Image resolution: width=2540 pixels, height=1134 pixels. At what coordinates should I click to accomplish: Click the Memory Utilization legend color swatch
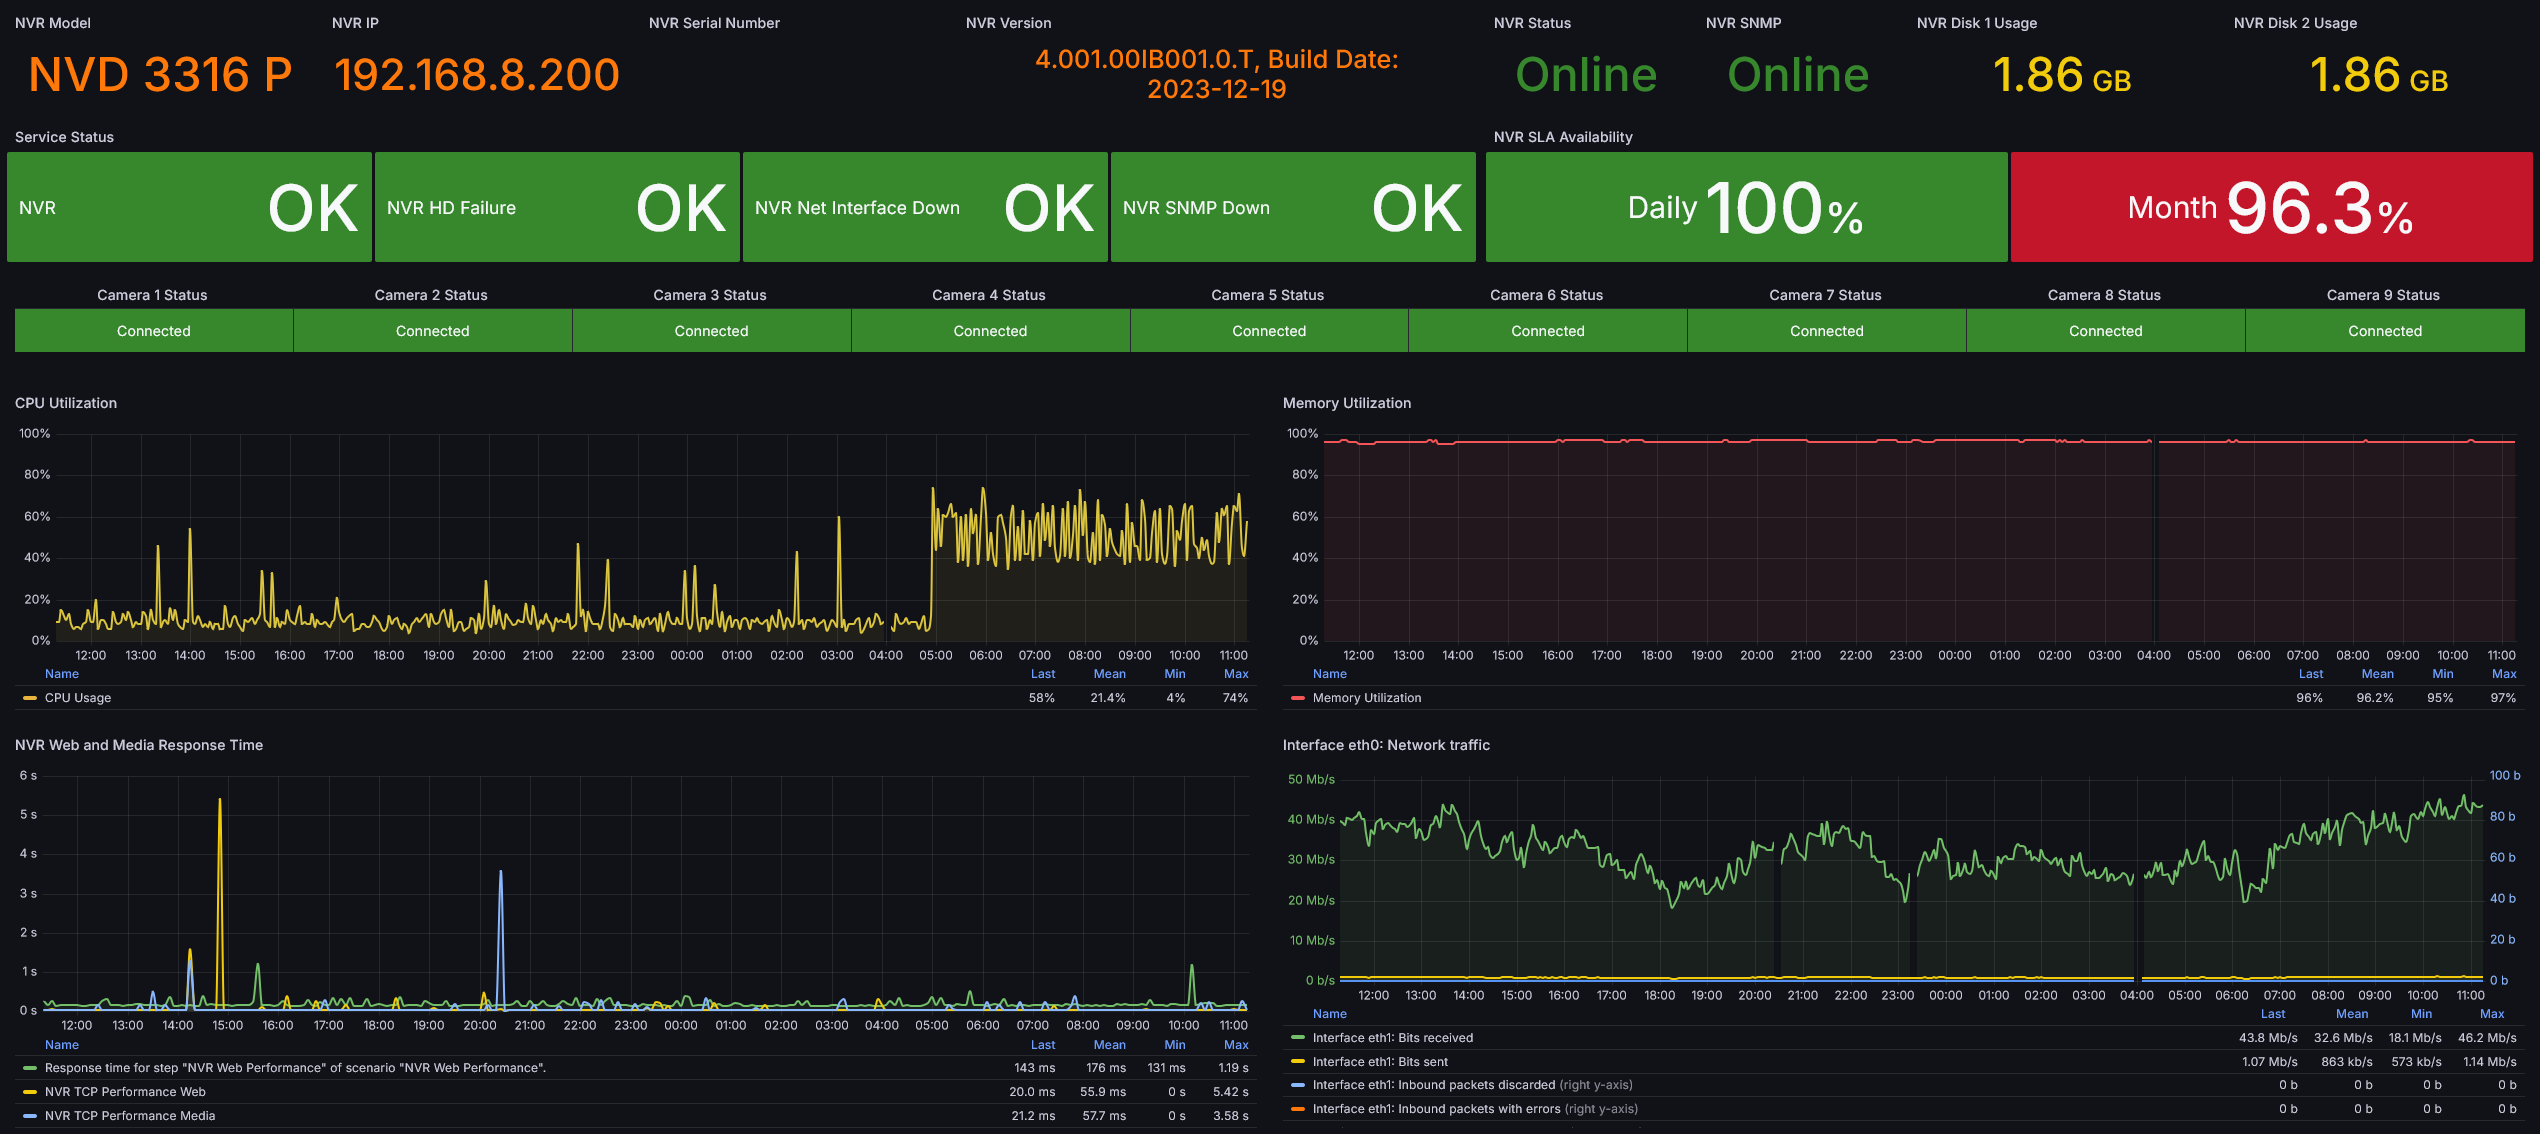(1297, 698)
